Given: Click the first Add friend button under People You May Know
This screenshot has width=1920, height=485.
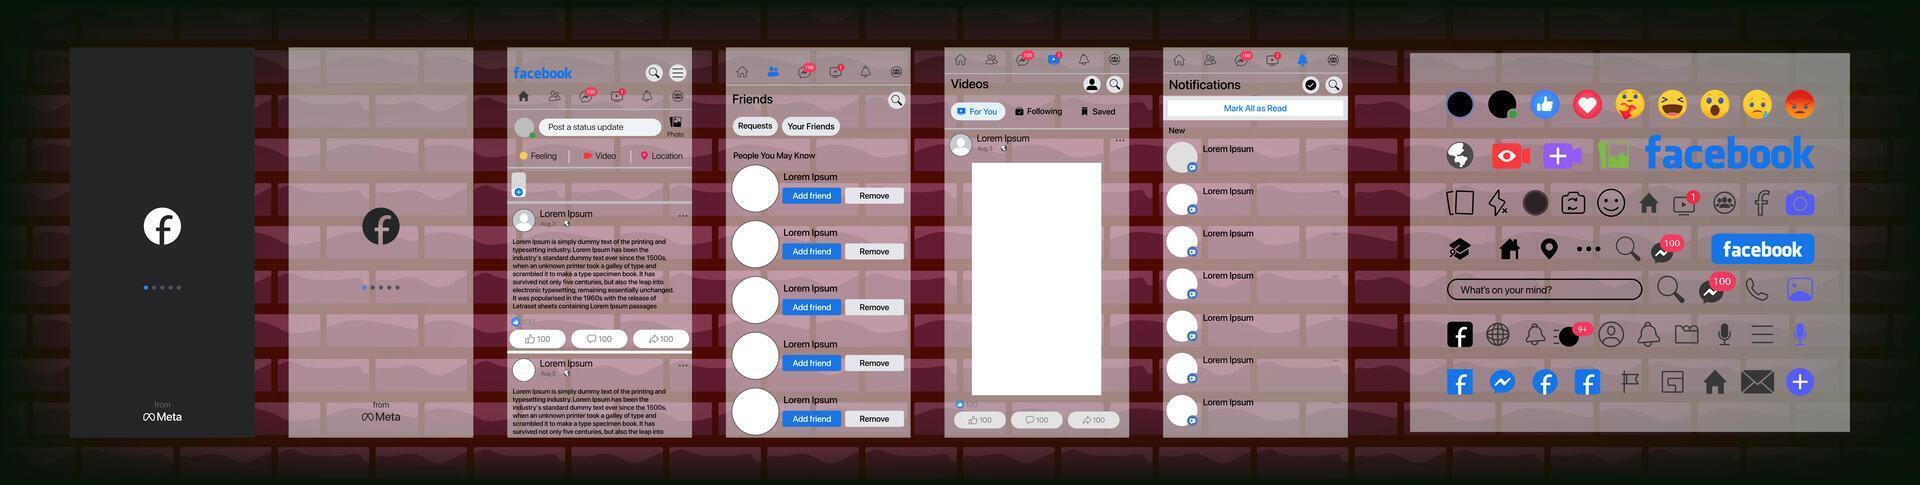Looking at the screenshot, I should click(812, 196).
